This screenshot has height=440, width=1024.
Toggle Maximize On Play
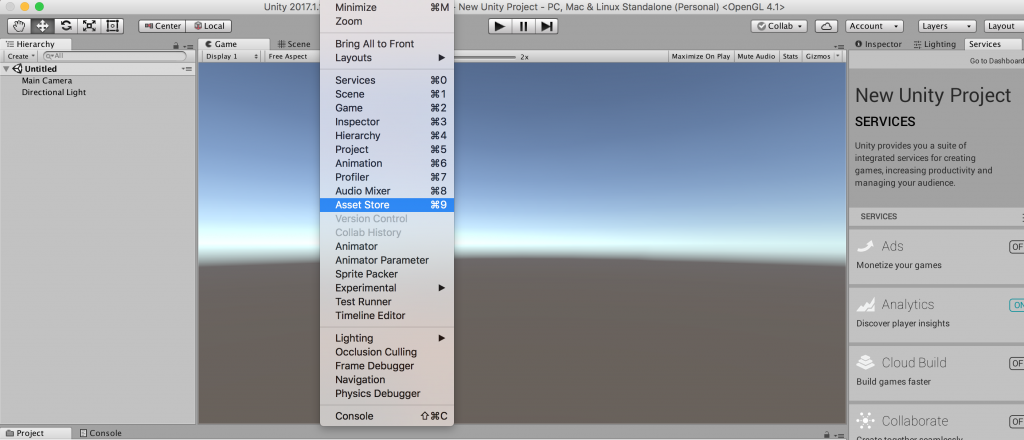pyautogui.click(x=701, y=57)
